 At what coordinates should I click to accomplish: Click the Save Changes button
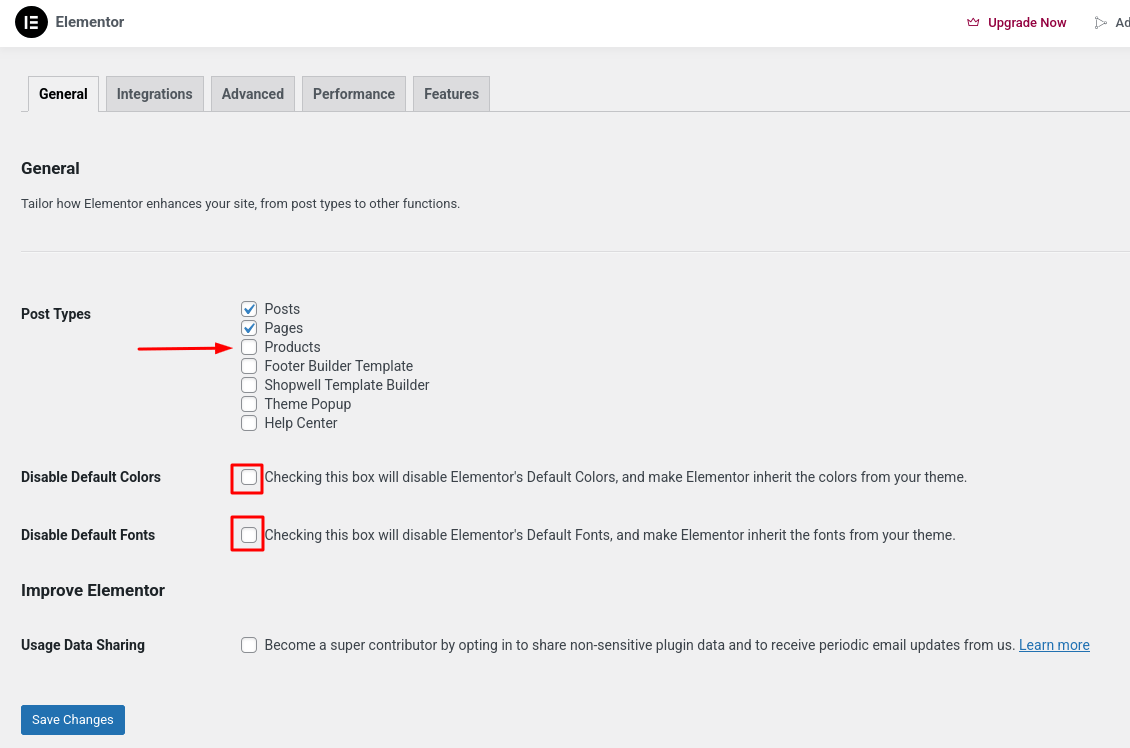click(x=73, y=720)
